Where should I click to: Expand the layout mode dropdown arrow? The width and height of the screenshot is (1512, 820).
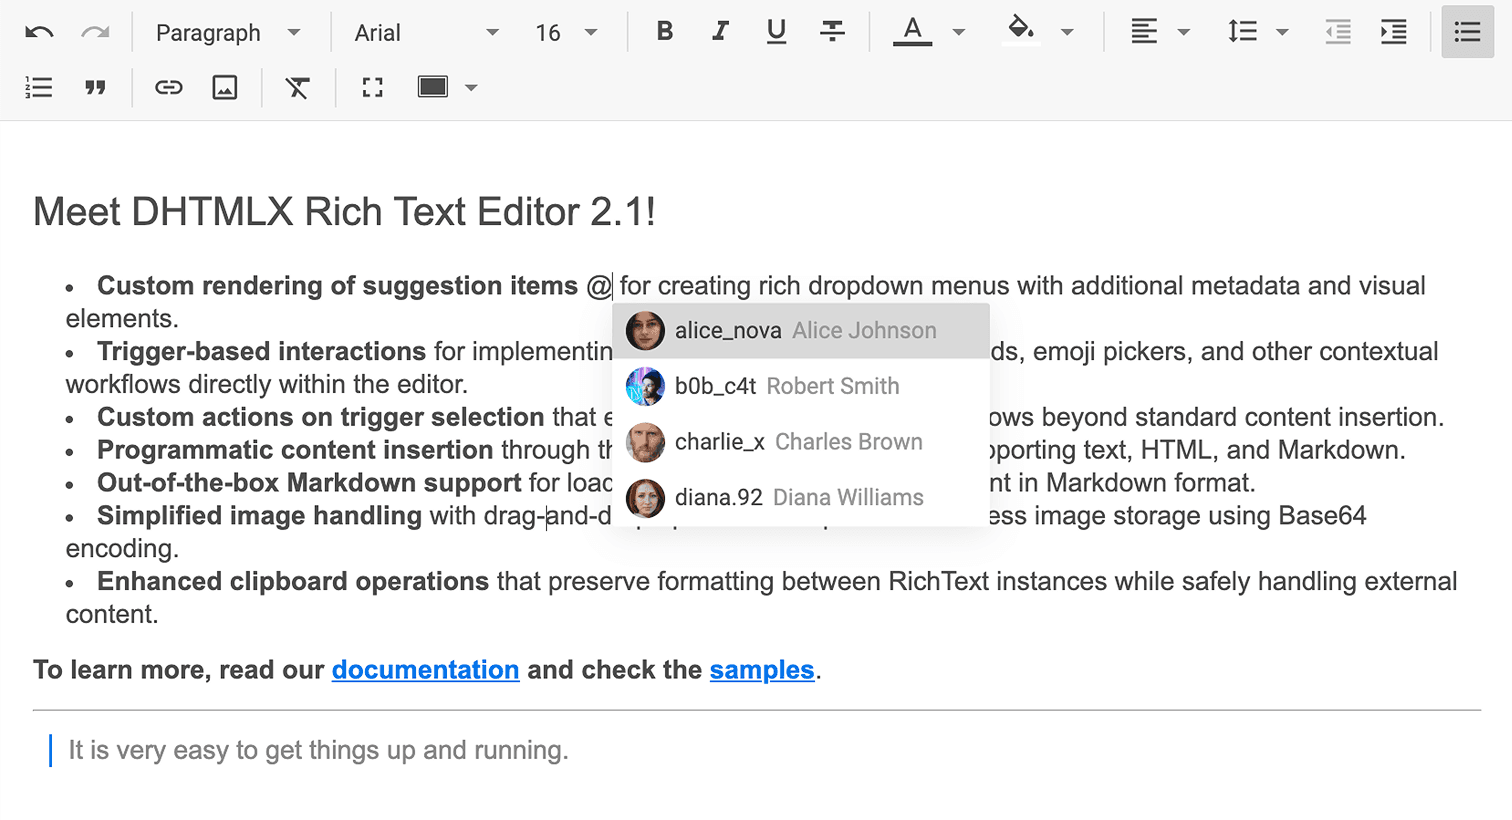click(472, 88)
